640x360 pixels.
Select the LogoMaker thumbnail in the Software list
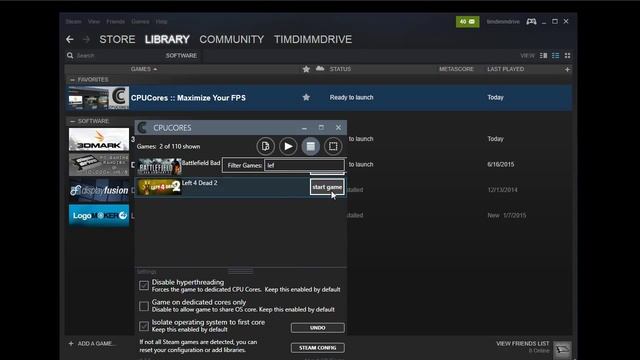tap(99, 216)
